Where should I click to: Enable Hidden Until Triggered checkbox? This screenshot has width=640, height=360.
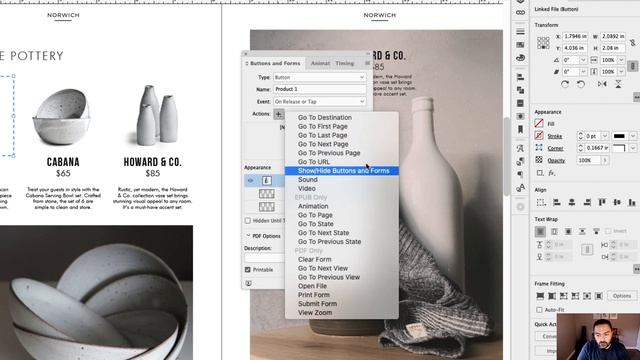point(248,221)
